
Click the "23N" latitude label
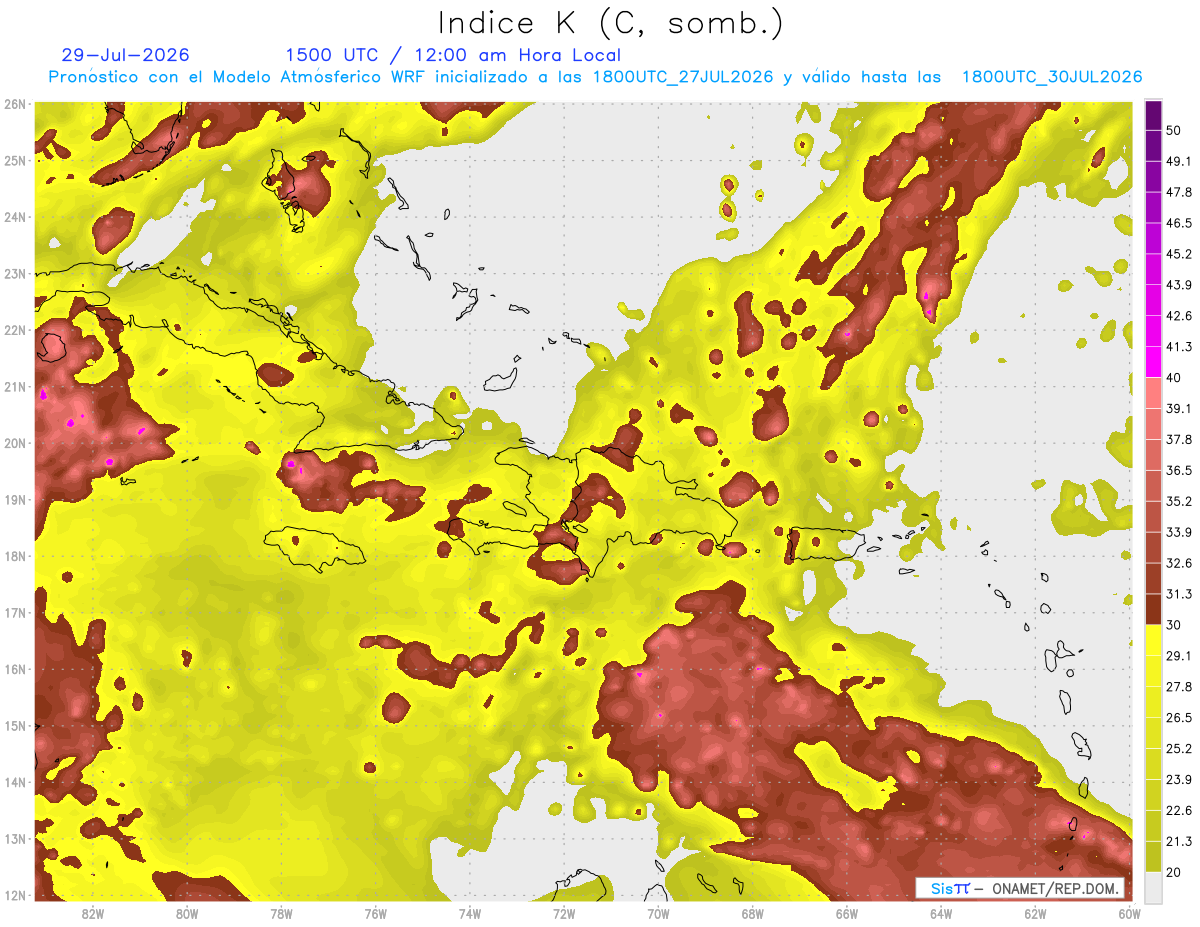click(x=15, y=273)
